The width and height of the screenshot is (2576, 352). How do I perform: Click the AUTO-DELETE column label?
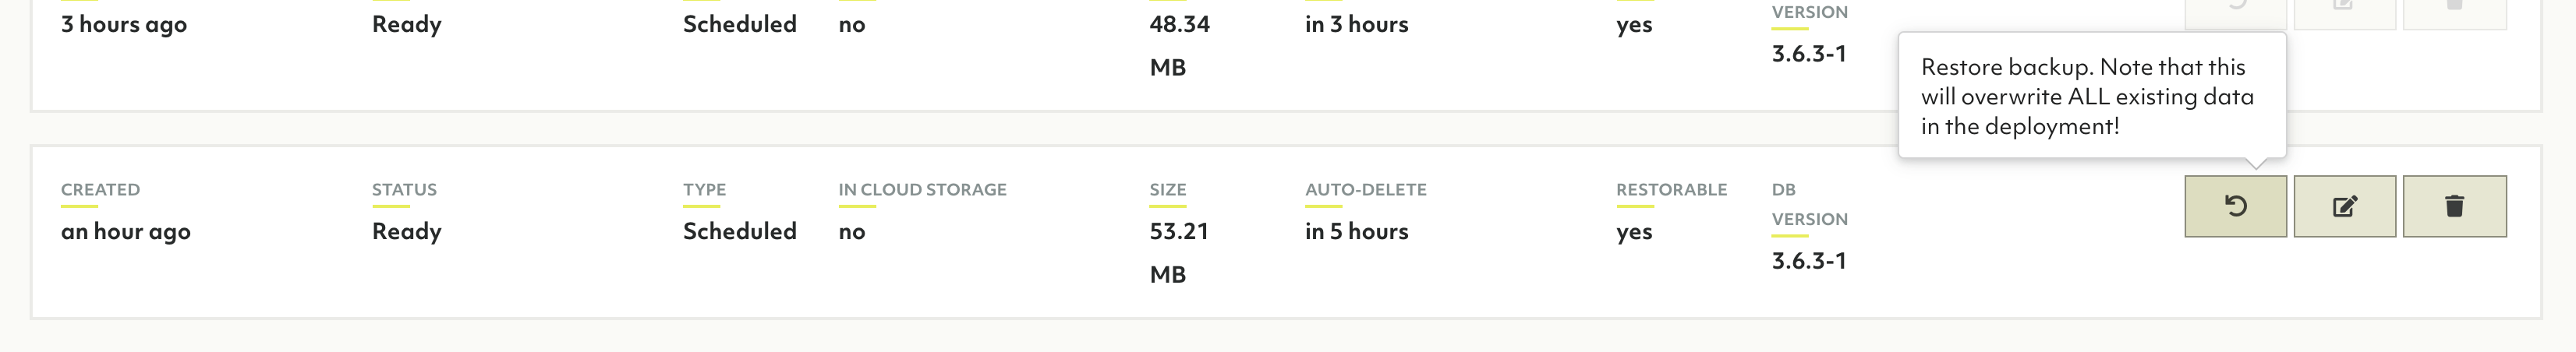tap(1365, 189)
